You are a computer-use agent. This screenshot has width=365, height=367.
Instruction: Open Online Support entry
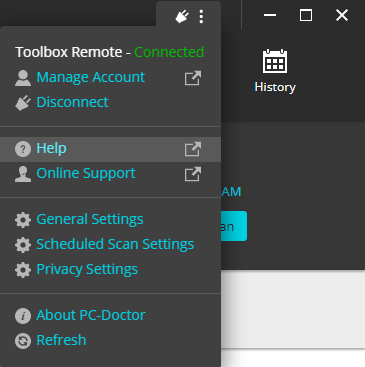[86, 174]
